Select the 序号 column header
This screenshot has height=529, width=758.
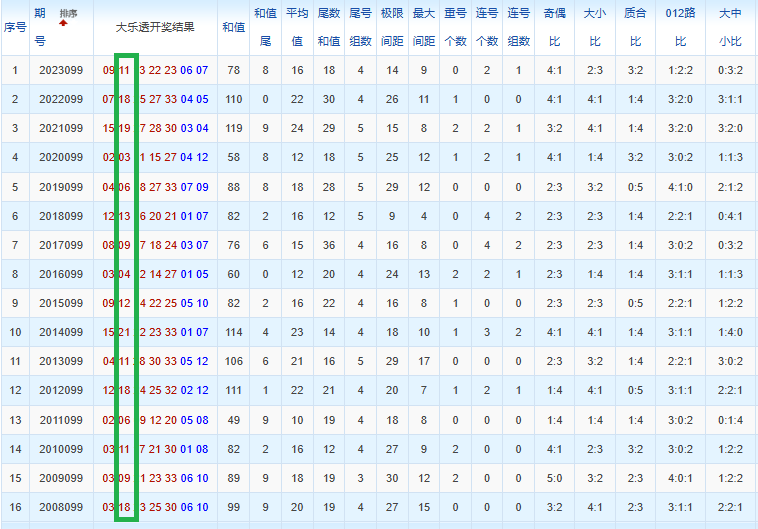click(15, 27)
